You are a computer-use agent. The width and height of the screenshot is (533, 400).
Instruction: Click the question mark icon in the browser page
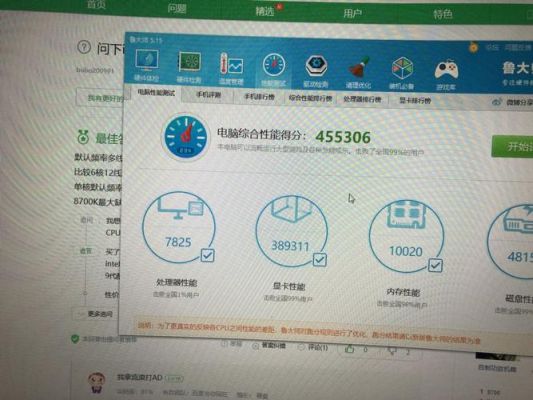click(84, 47)
